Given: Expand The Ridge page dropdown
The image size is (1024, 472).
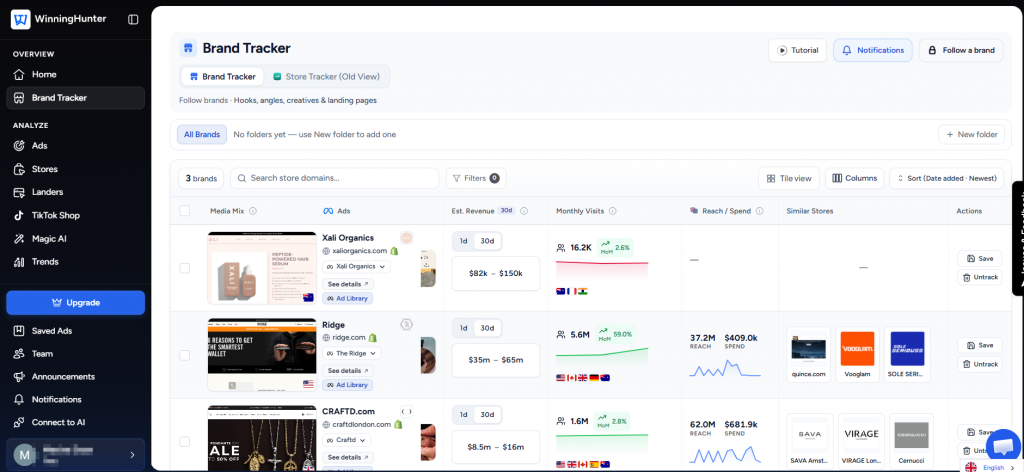Looking at the screenshot, I should coord(352,353).
